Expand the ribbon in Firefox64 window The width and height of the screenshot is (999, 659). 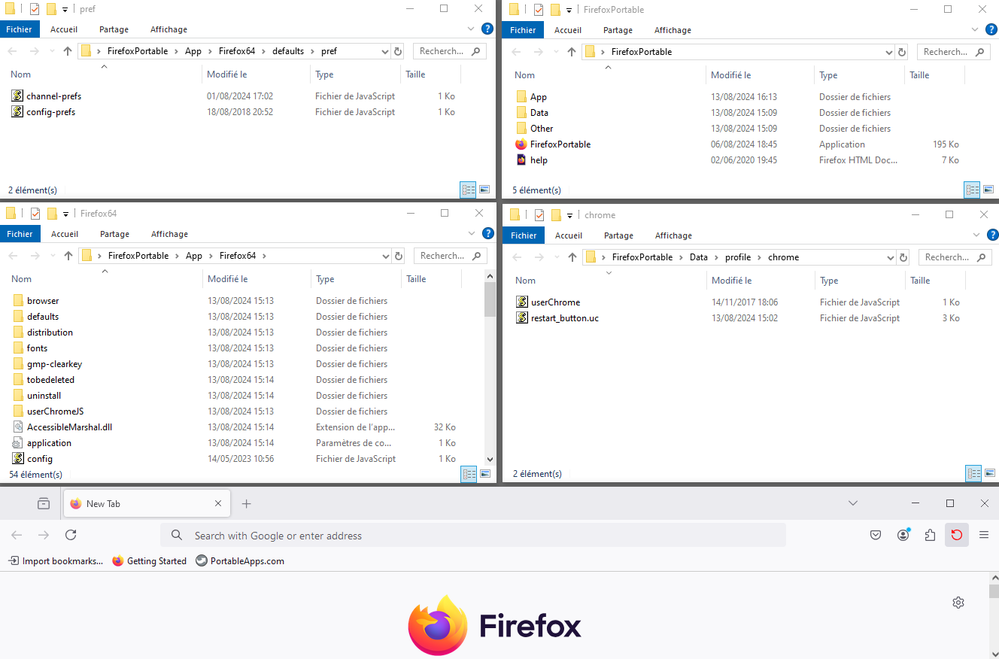(471, 233)
